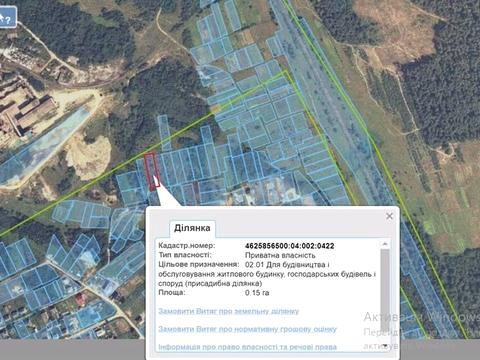Click the identify/help cursor tool button

[7, 17]
